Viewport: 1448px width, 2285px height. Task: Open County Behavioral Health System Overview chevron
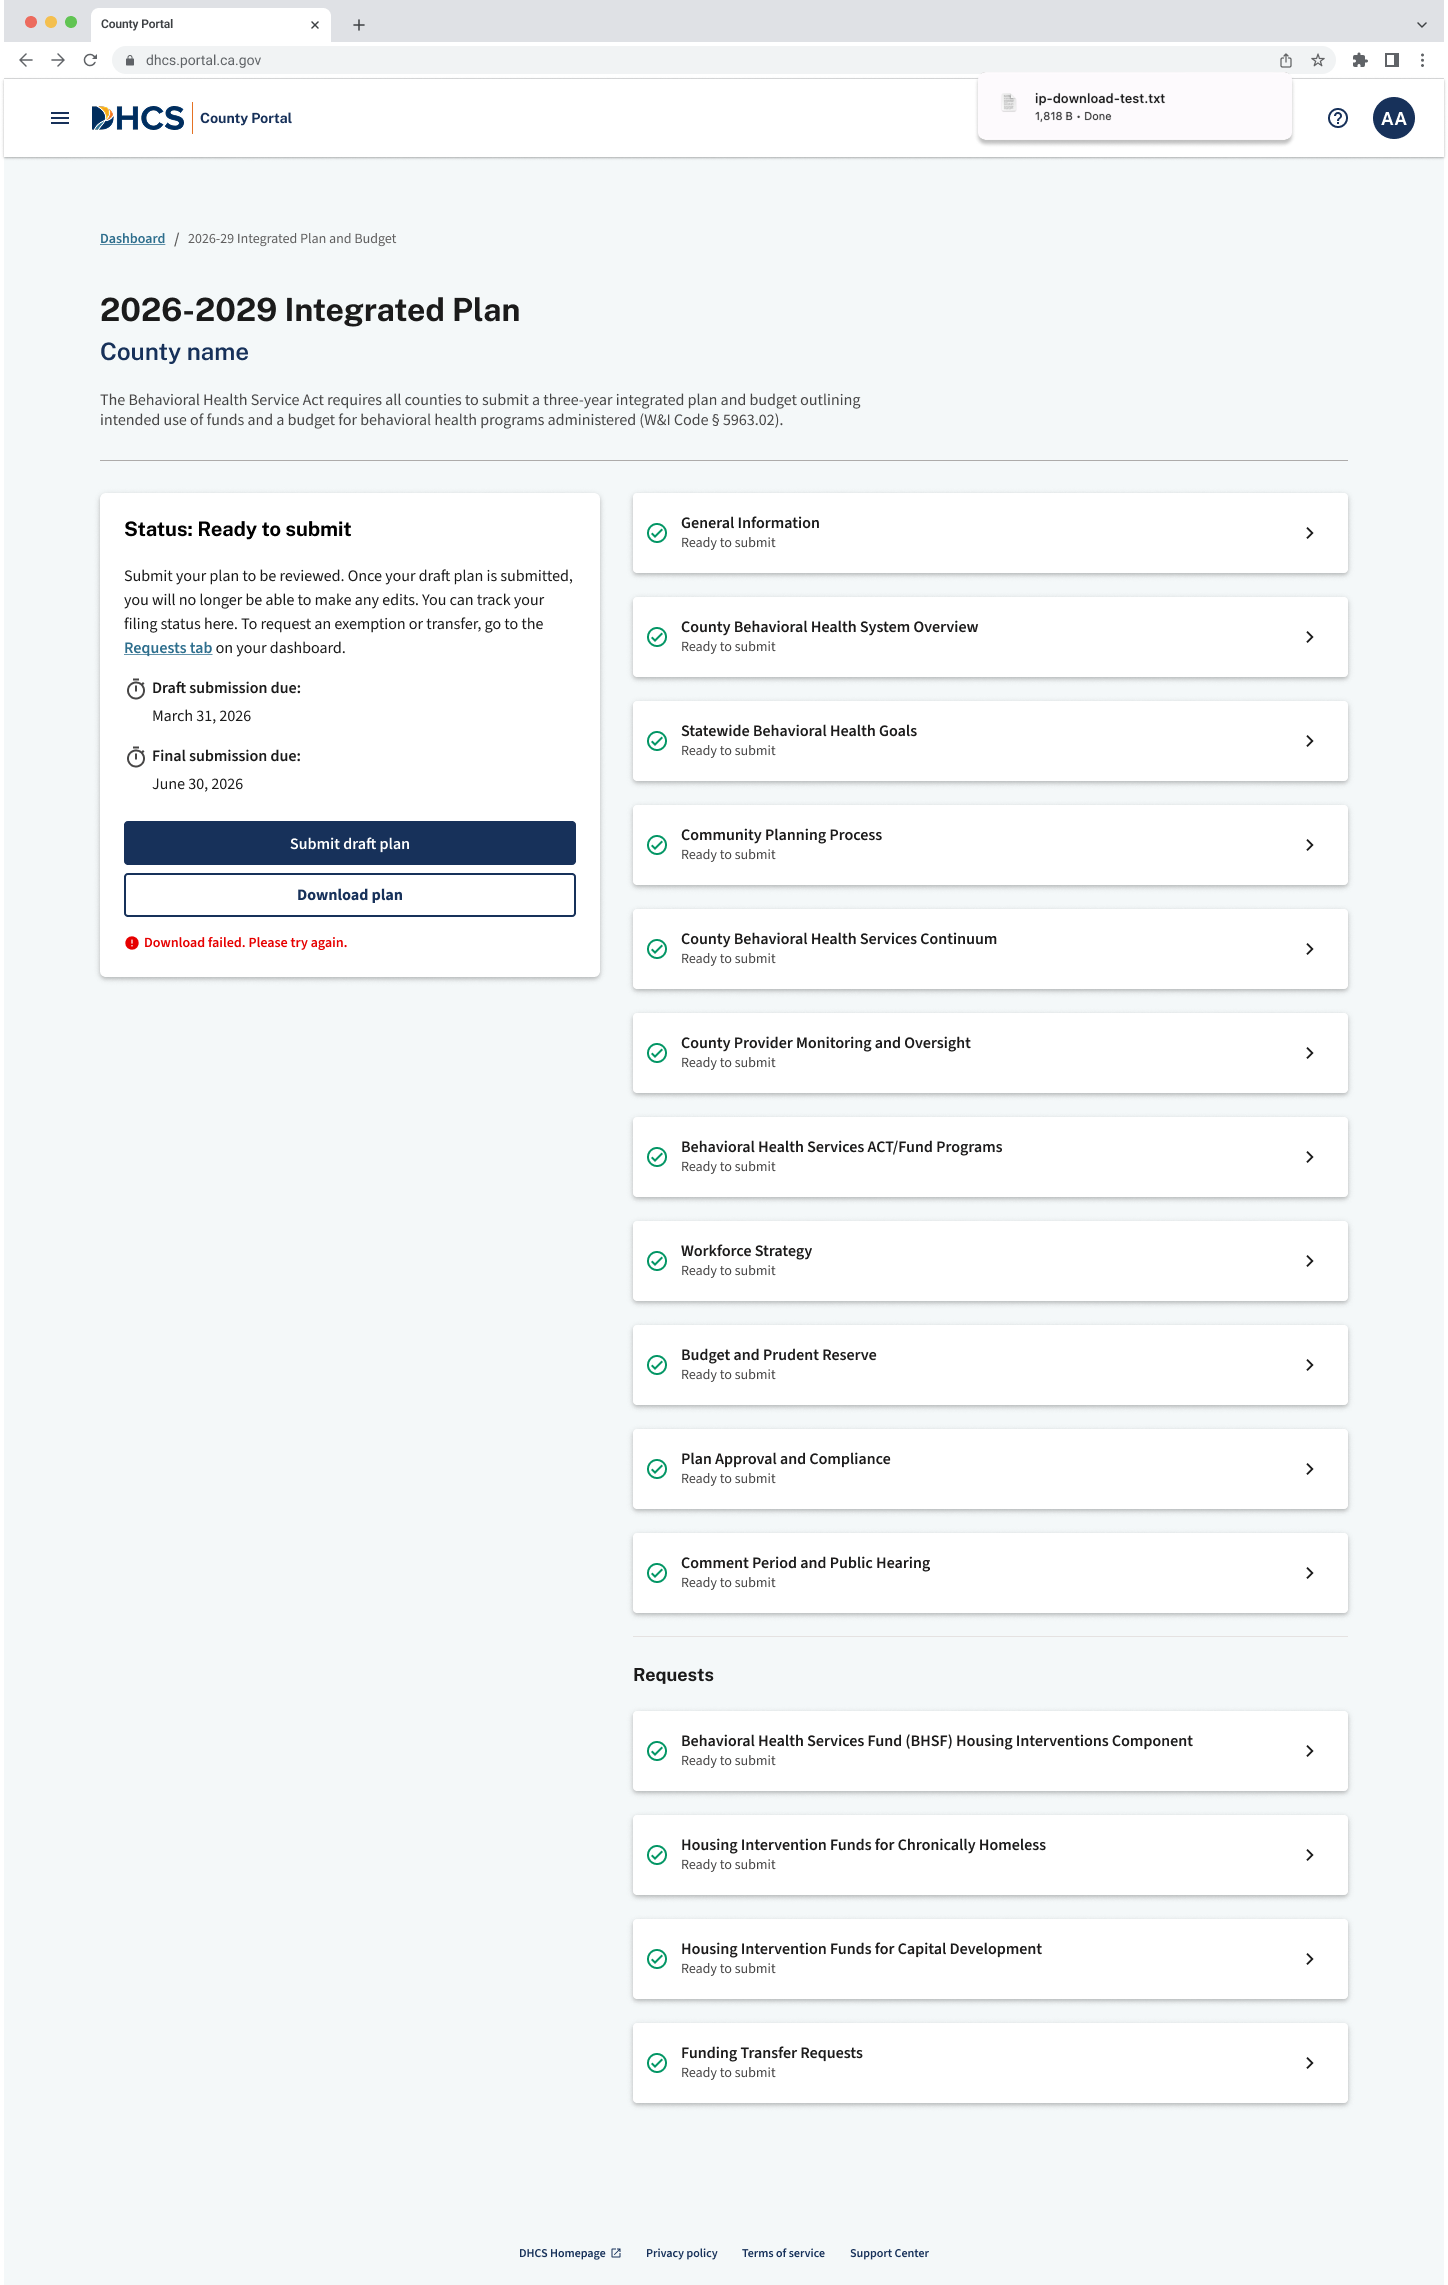point(1310,637)
